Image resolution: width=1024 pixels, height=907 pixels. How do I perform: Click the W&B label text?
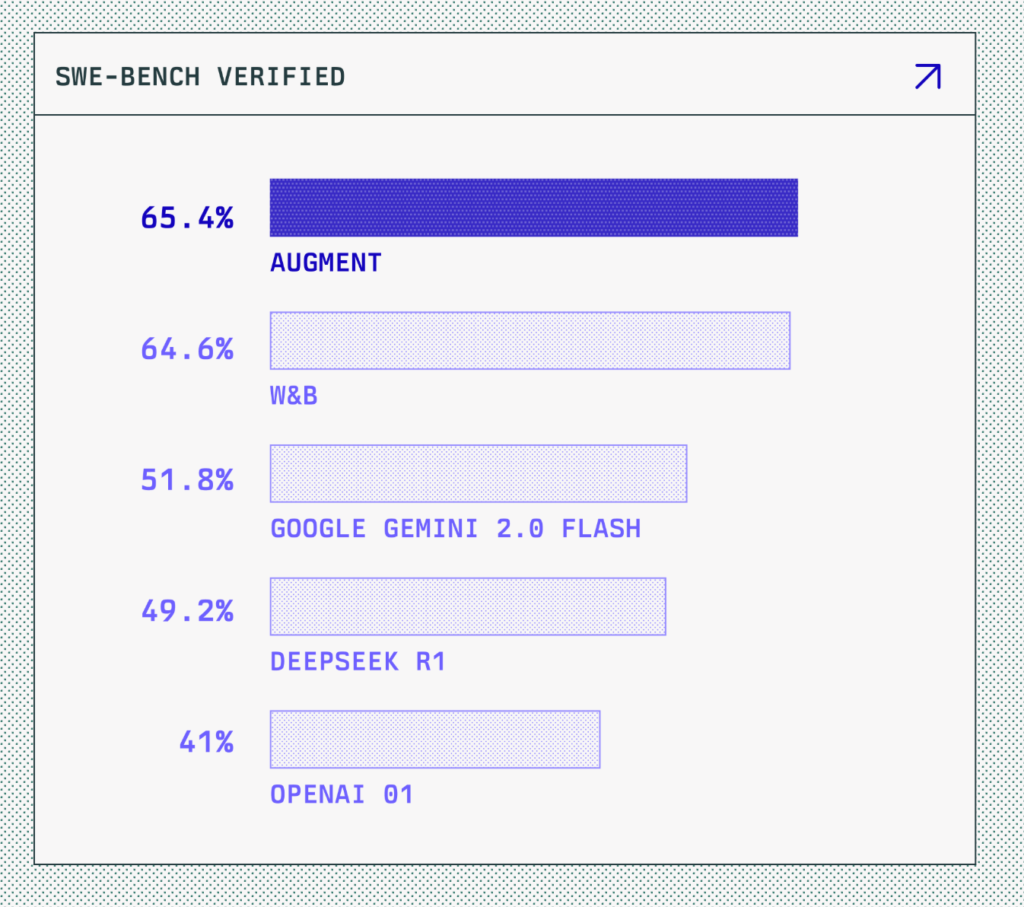pos(294,396)
